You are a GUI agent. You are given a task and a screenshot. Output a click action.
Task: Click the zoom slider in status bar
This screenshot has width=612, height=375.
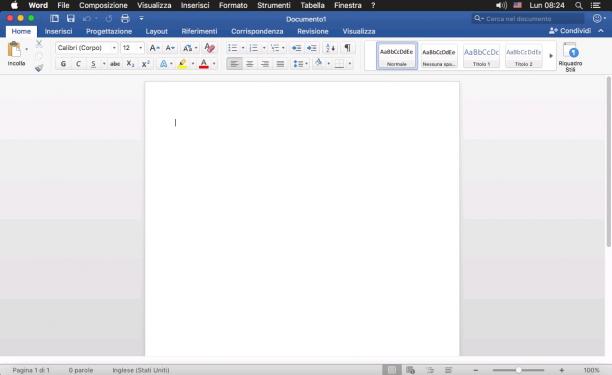(518, 370)
